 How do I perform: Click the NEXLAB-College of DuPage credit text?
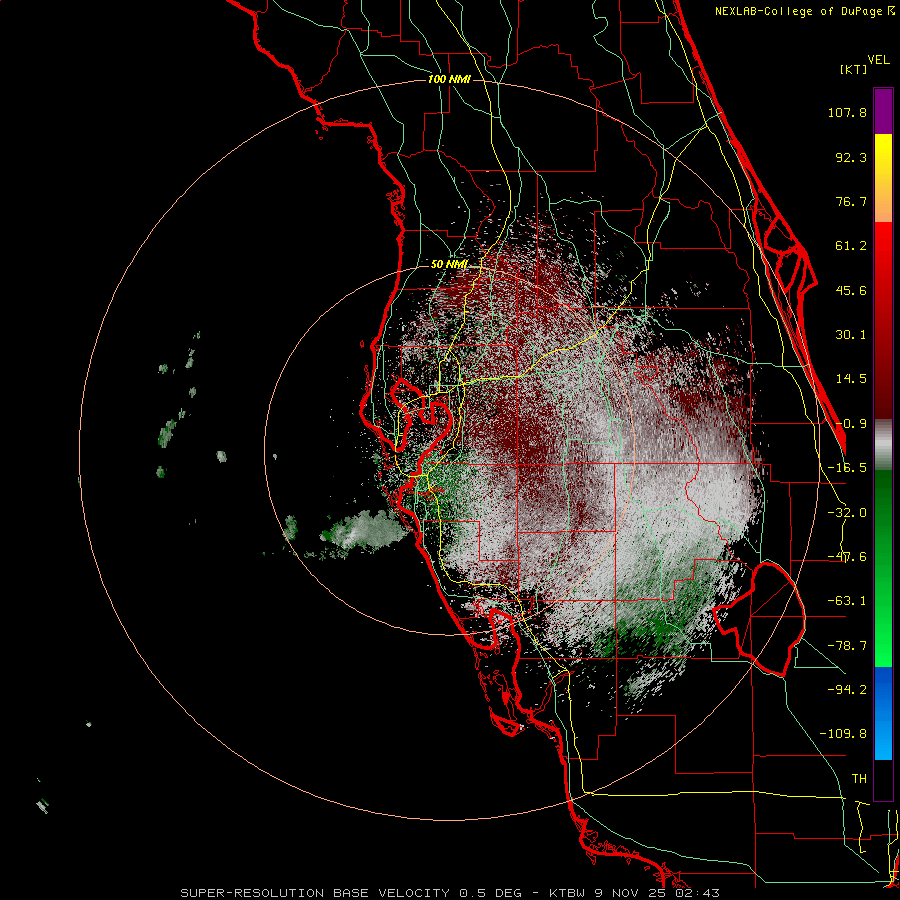coord(805,11)
